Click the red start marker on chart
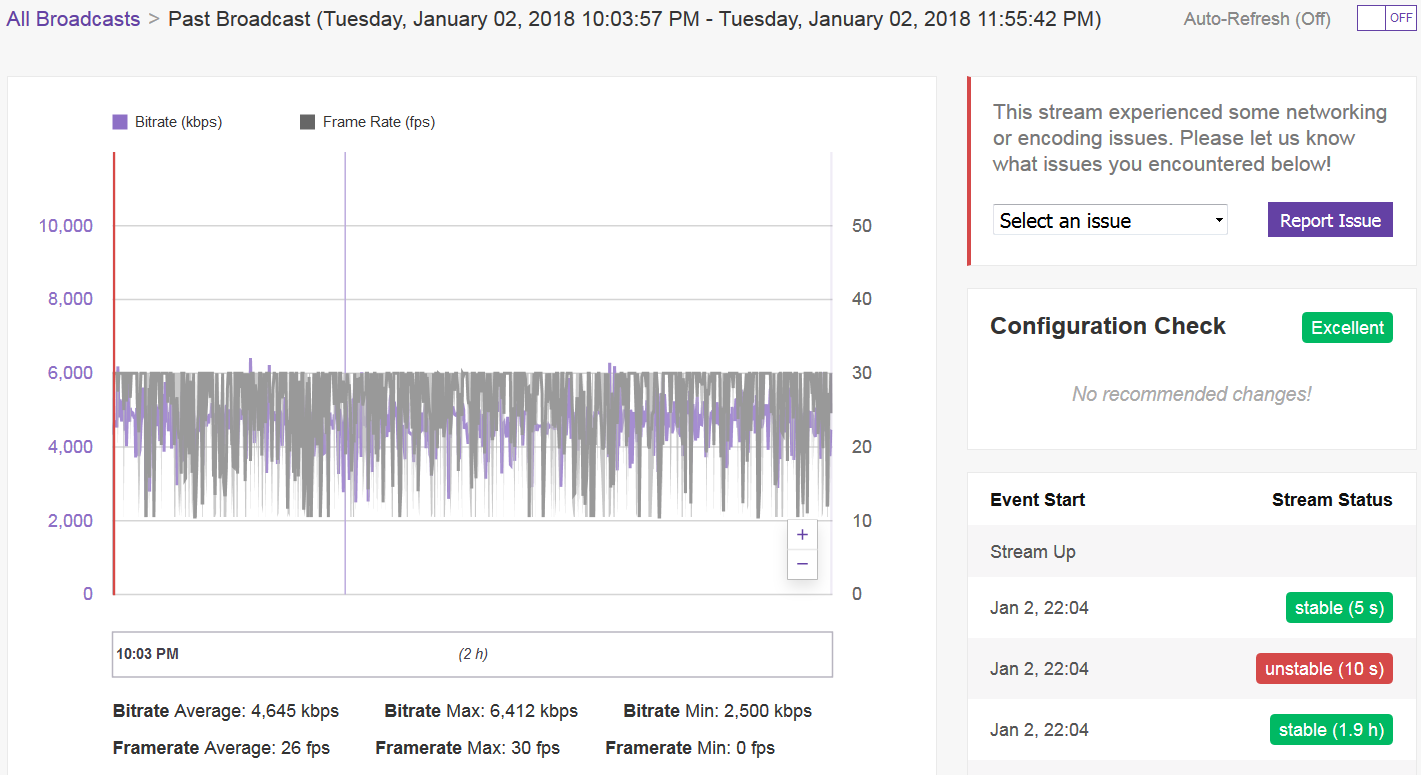1421x775 pixels. 114,373
